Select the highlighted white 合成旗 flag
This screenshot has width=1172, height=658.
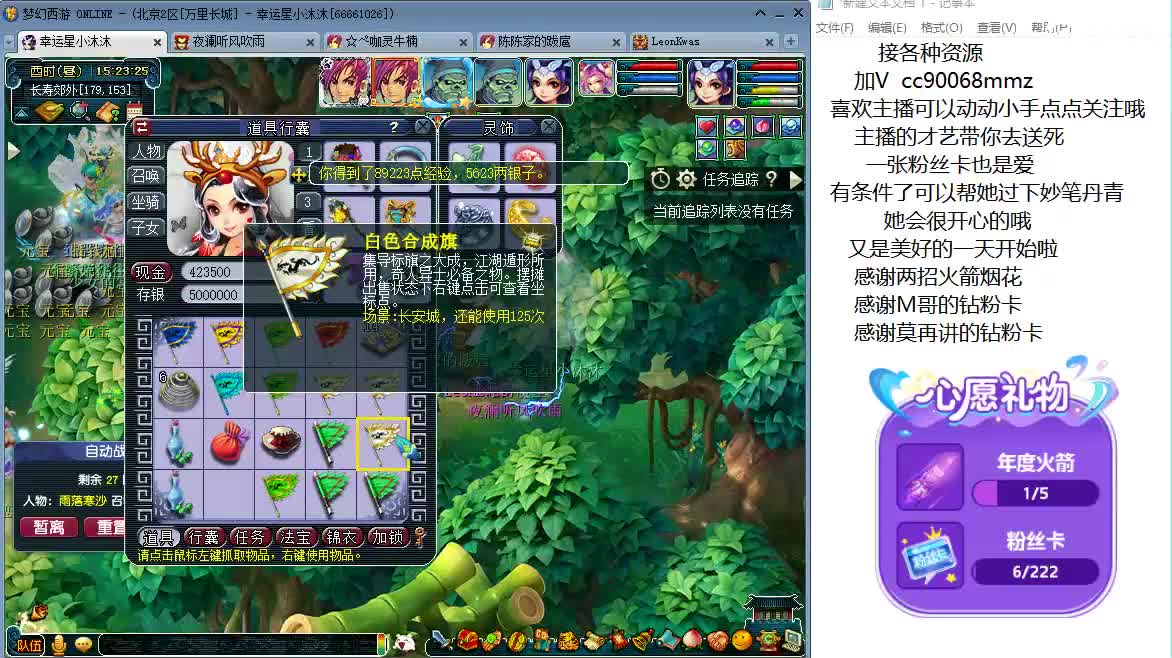pyautogui.click(x=383, y=443)
